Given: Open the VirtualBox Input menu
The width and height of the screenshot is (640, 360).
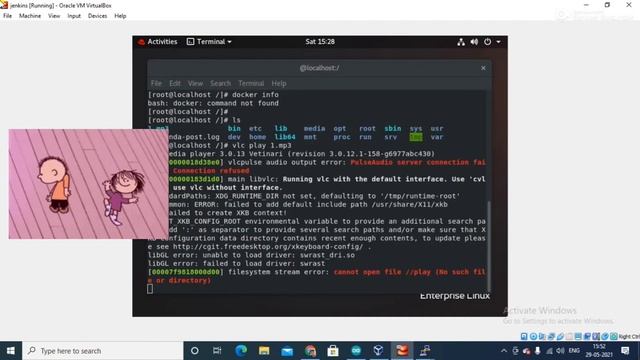Looking at the screenshot, I should (74, 16).
